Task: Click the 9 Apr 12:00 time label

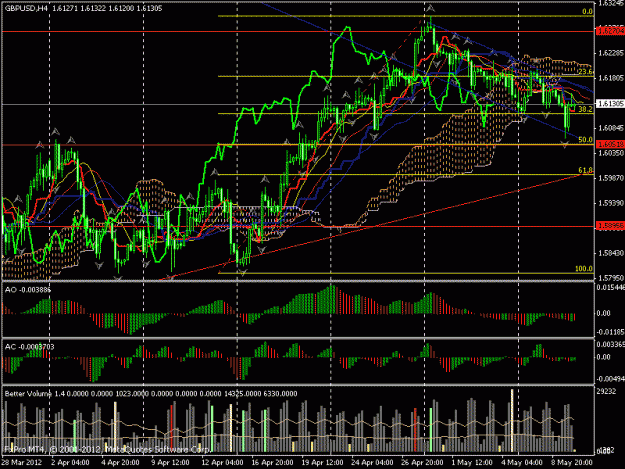Action: 170,462
